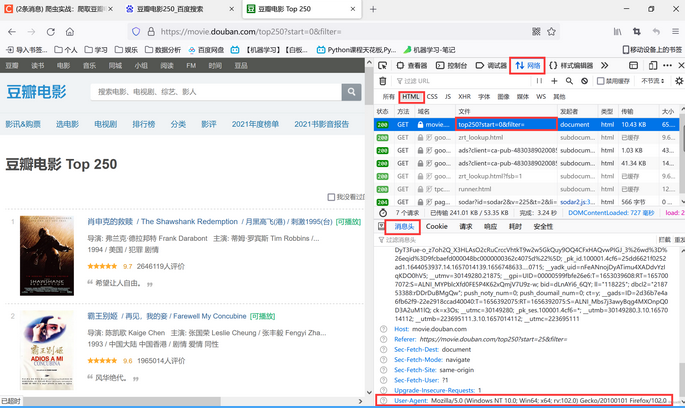The height and width of the screenshot is (409, 685).
Task: Filter requests by HTML type
Action: 411,97
